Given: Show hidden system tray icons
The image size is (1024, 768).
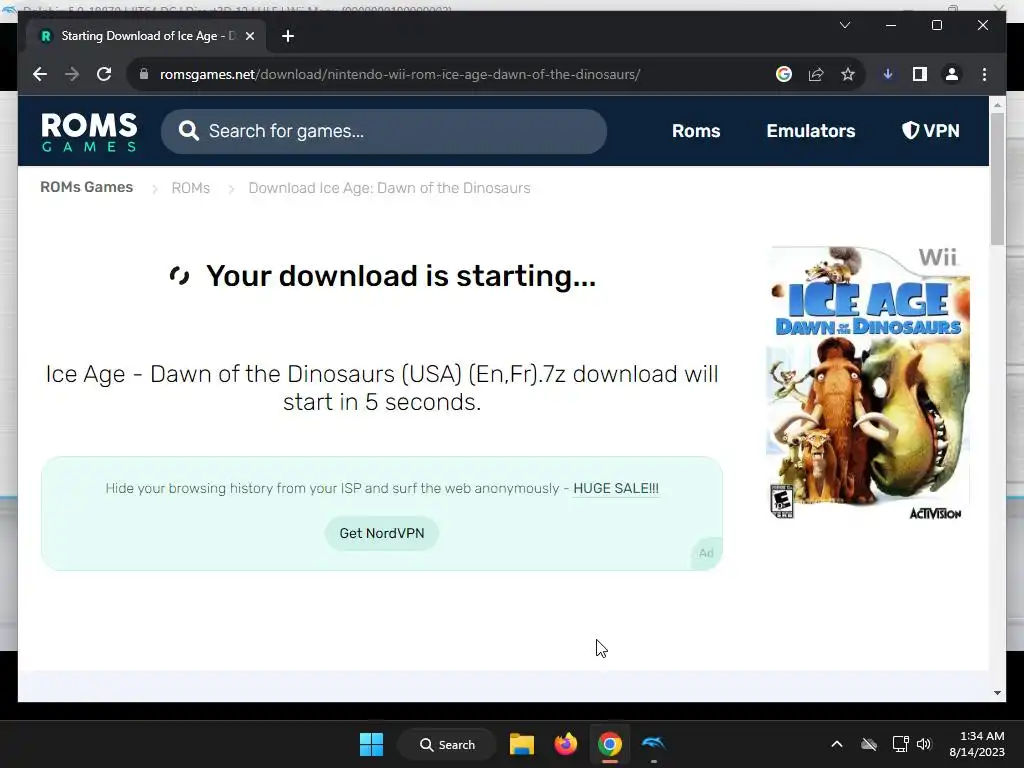Looking at the screenshot, I should click(x=837, y=744).
